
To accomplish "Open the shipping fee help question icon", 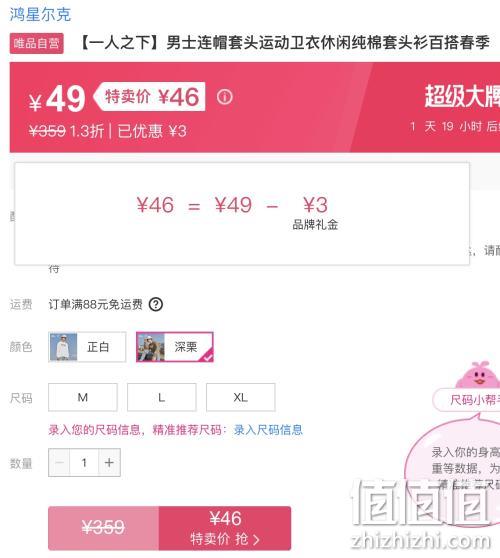I will point(156,305).
